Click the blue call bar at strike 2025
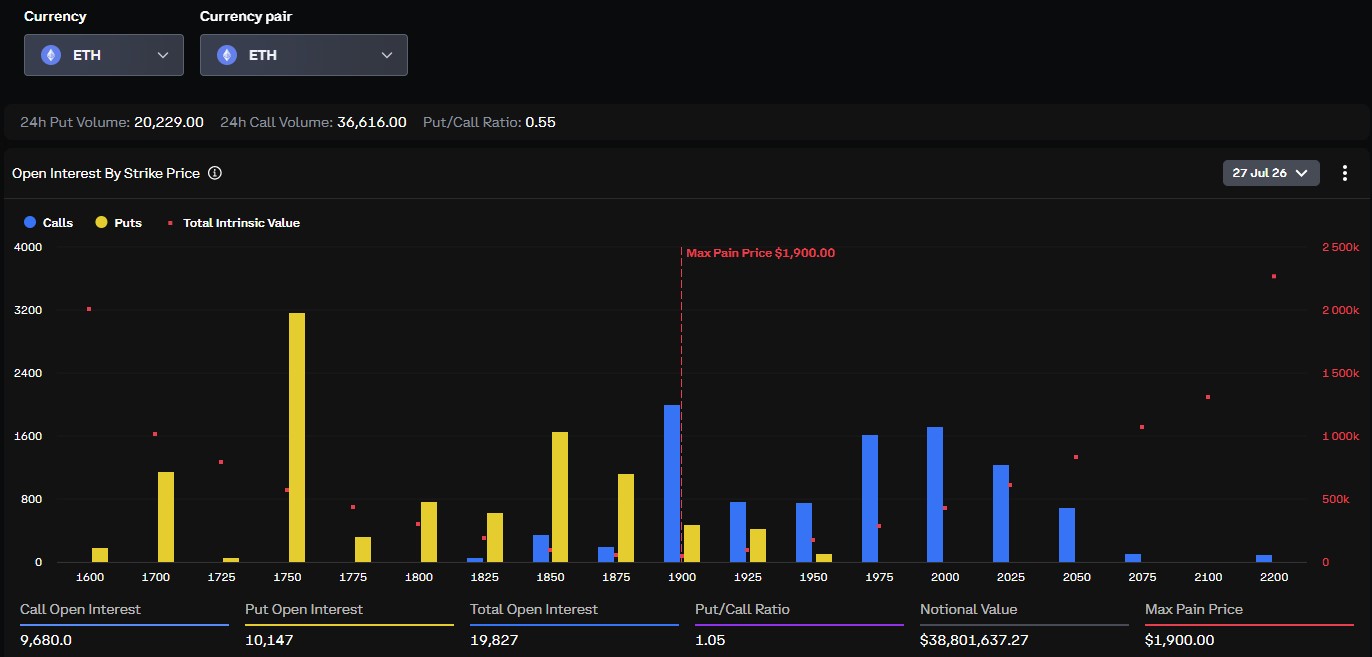This screenshot has height=657, width=1372. click(1001, 513)
